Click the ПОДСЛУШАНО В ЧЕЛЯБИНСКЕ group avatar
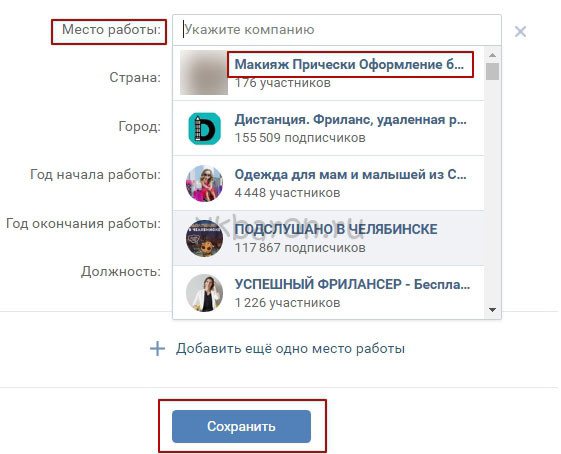Screen dimensions: 561x454 tap(204, 238)
